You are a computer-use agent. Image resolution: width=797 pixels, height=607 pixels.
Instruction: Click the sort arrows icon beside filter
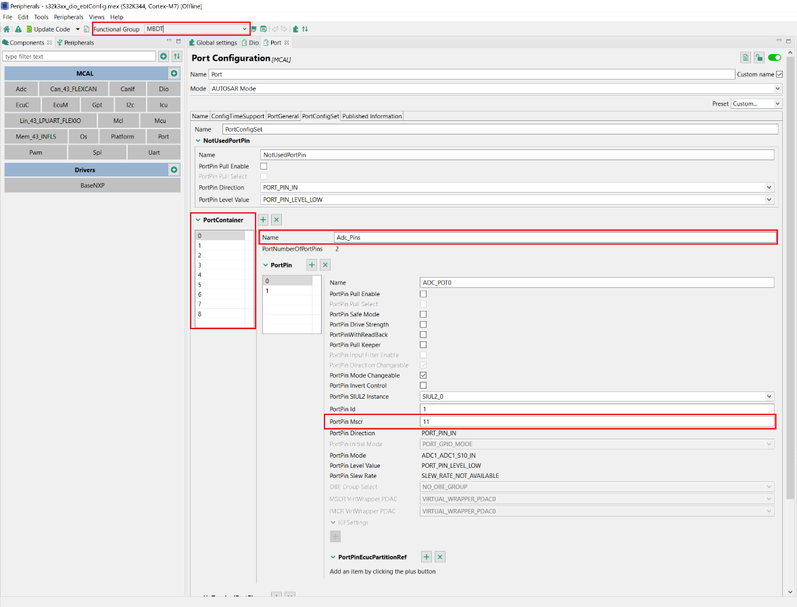click(x=176, y=56)
